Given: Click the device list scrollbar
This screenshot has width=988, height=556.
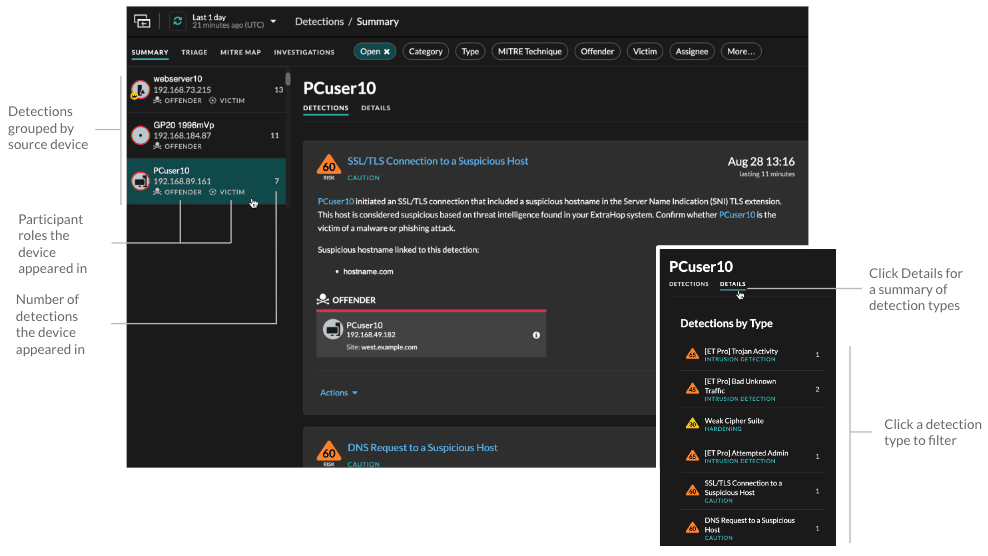Looking at the screenshot, I should coord(288,79).
